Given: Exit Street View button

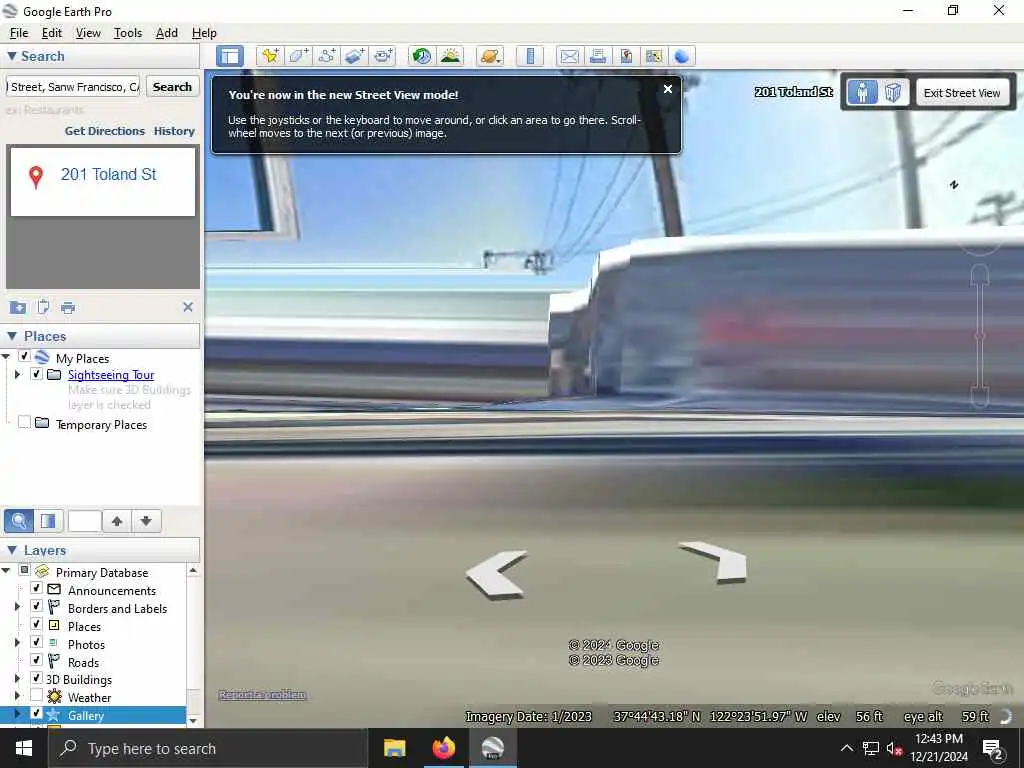Looking at the screenshot, I should 961,93.
